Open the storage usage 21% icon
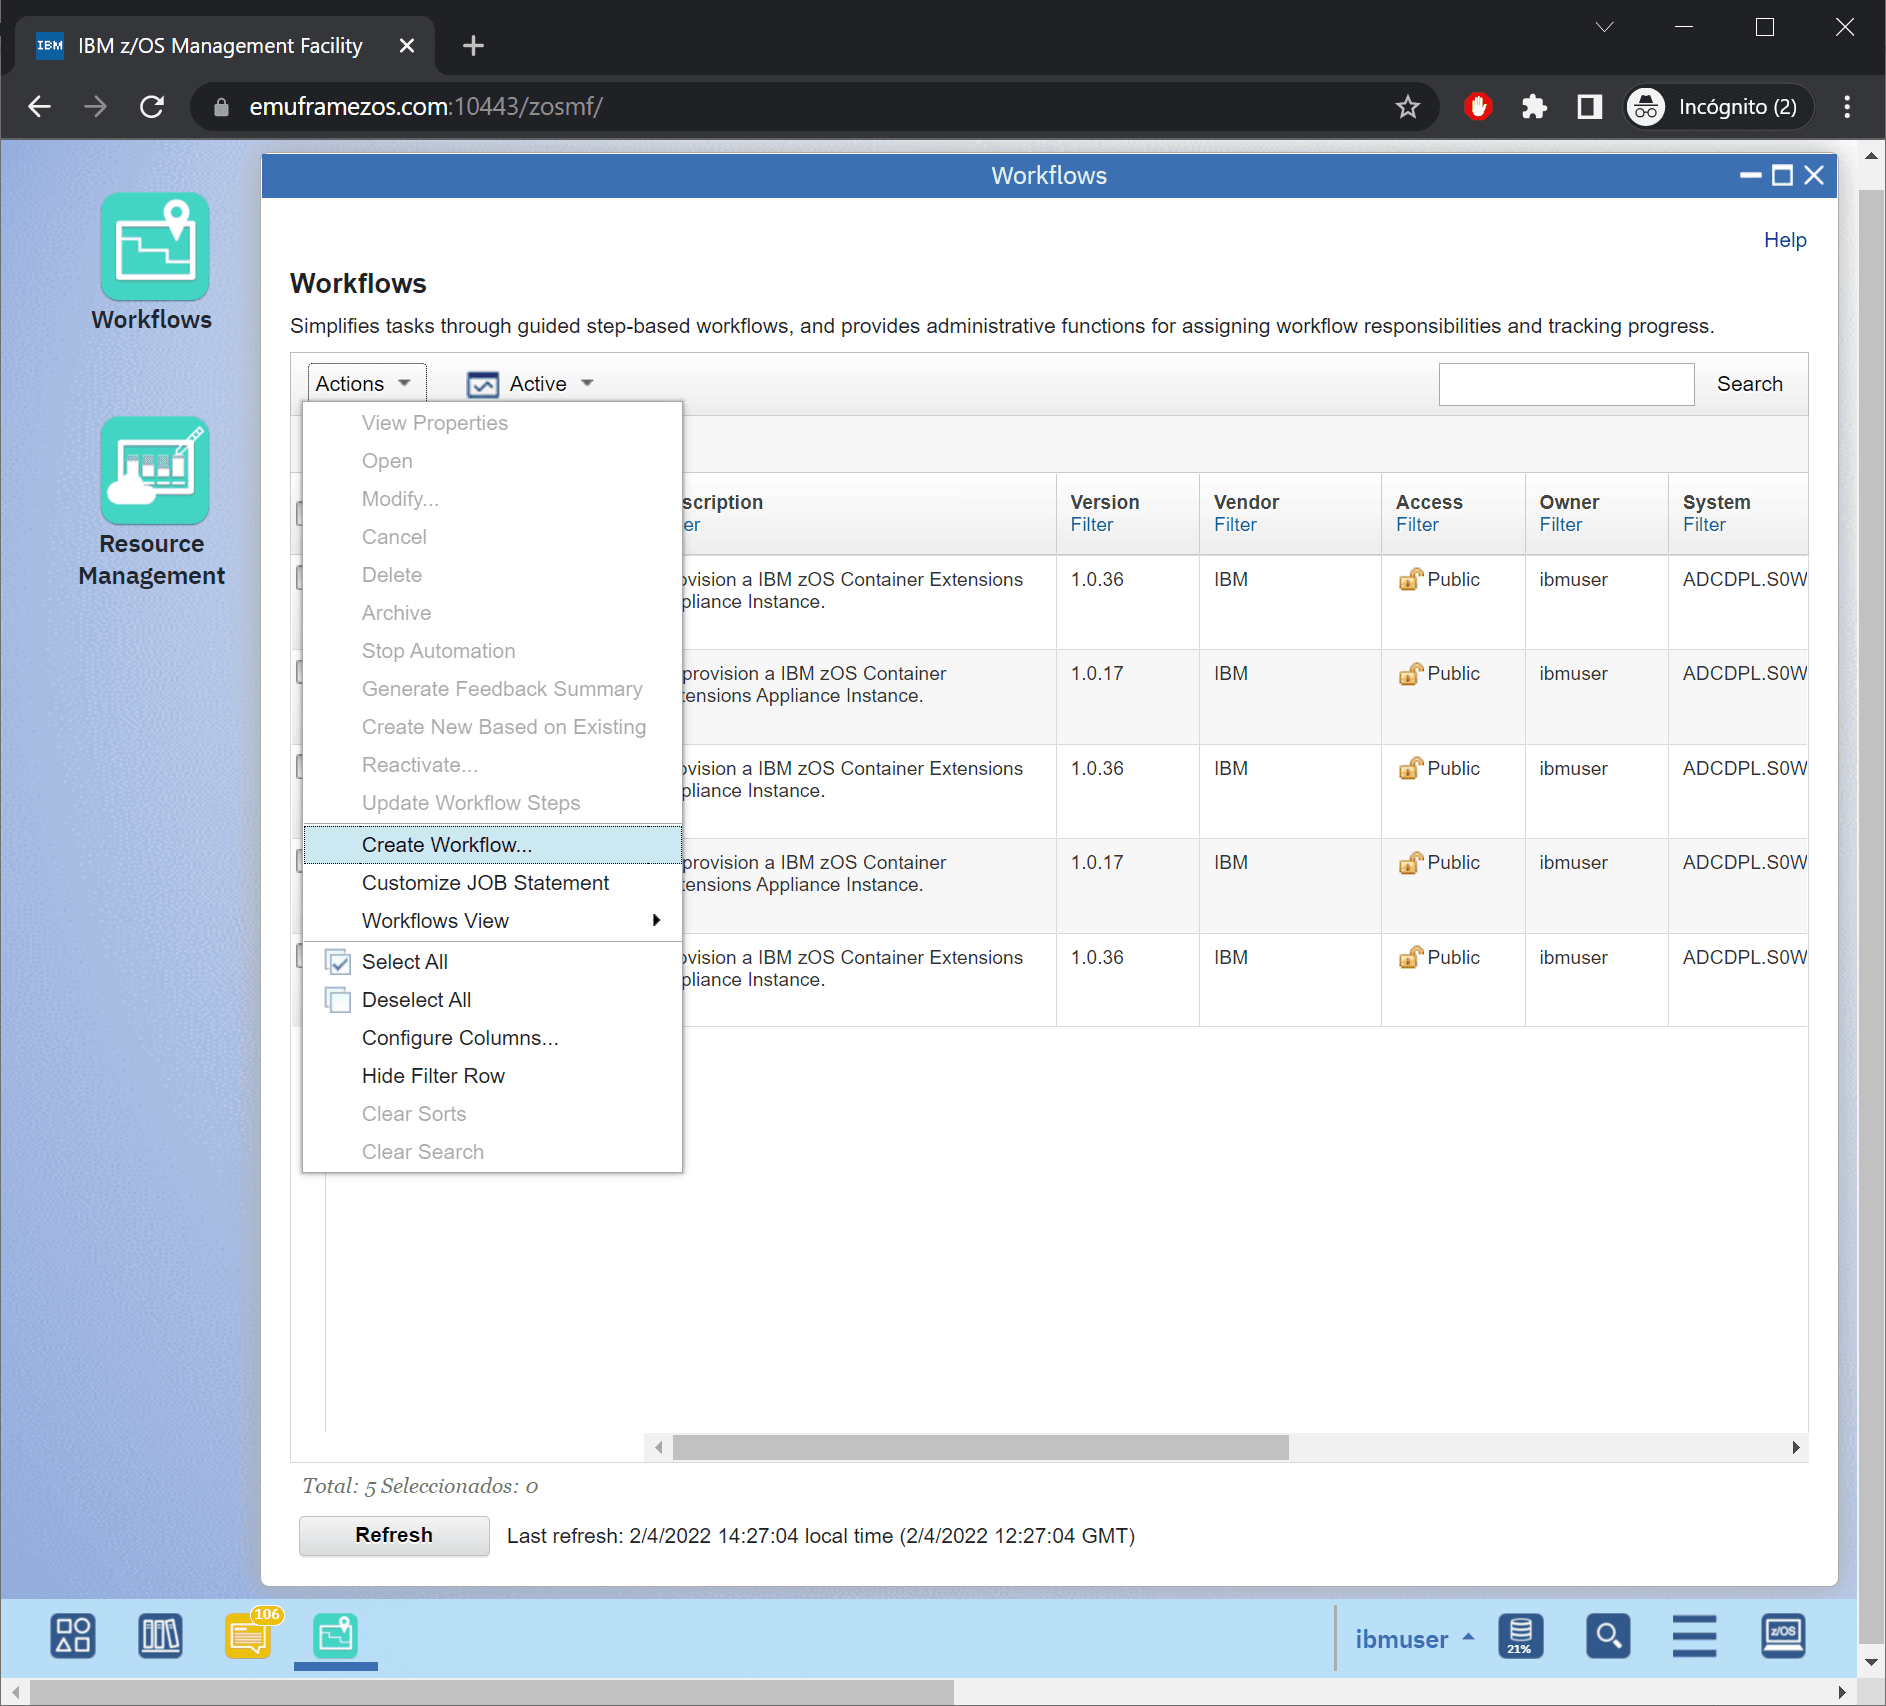1886x1706 pixels. (1520, 1637)
